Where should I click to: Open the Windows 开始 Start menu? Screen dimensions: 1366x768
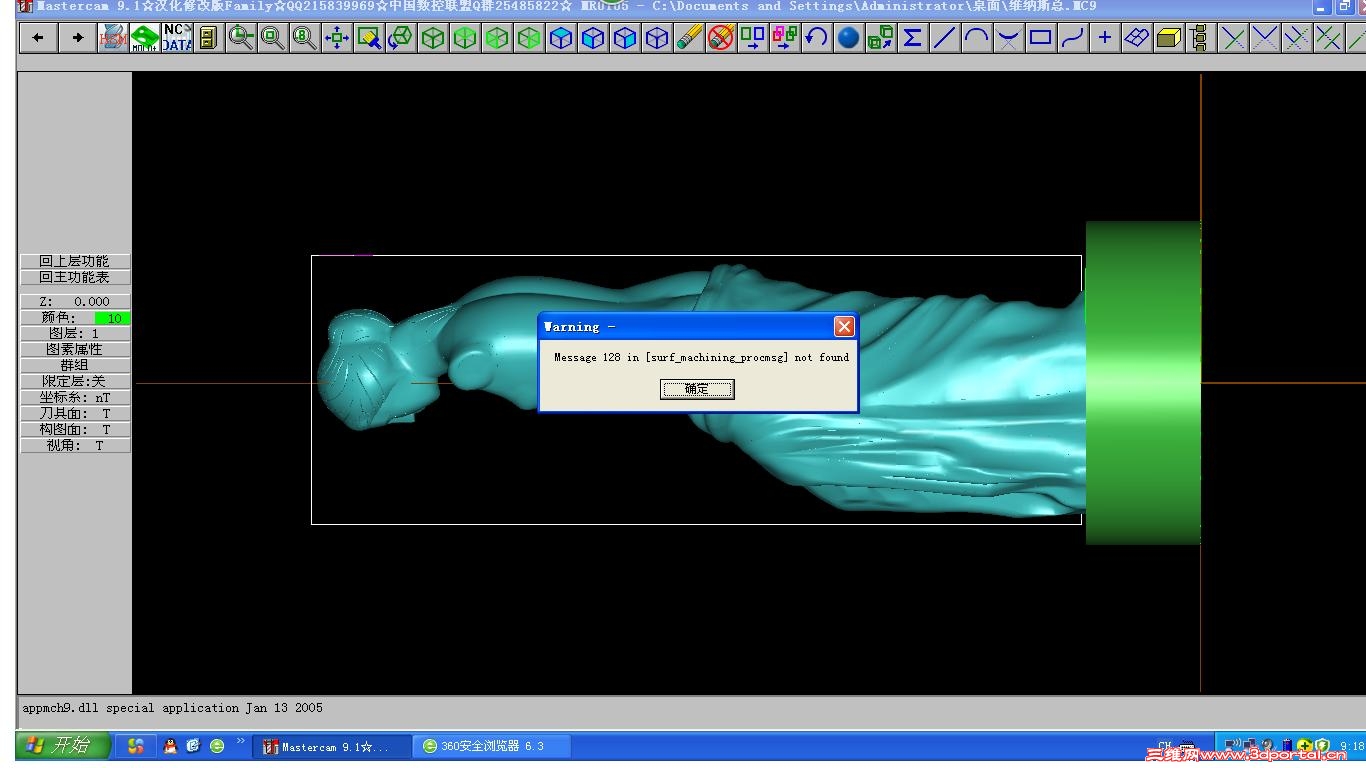(x=63, y=745)
